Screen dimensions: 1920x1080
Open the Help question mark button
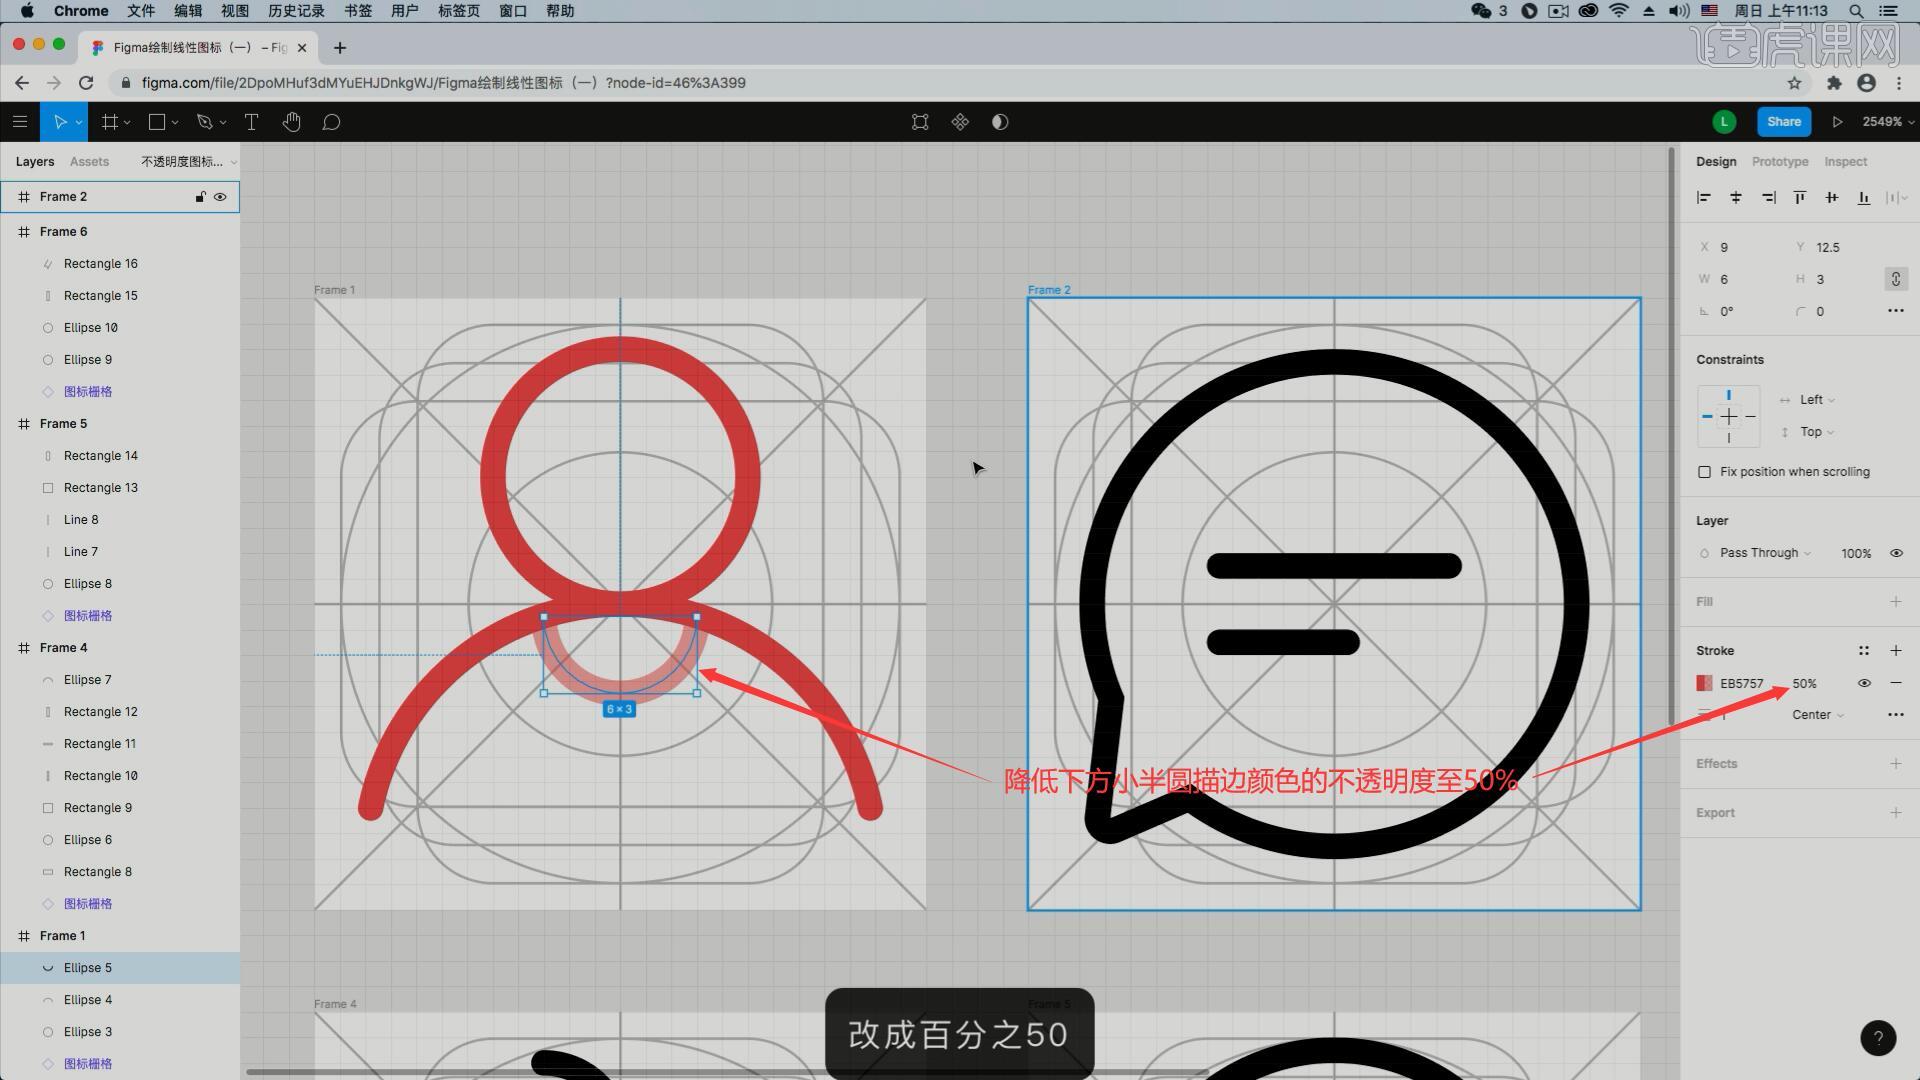pos(1878,1038)
